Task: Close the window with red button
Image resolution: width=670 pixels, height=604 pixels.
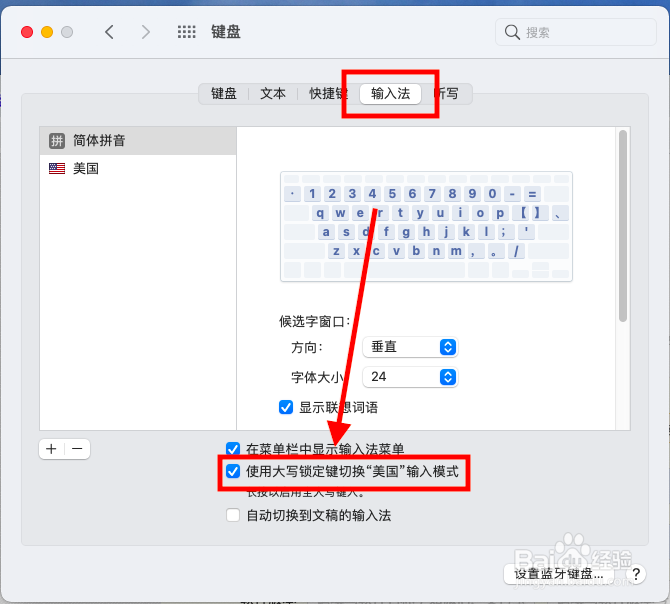Action: click(x=27, y=32)
